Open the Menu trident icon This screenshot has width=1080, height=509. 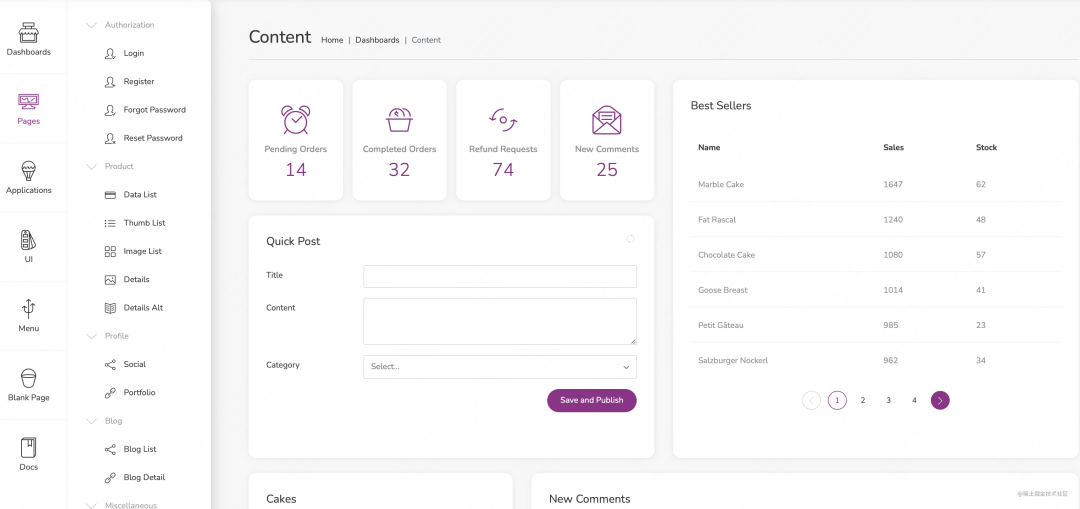coord(28,309)
